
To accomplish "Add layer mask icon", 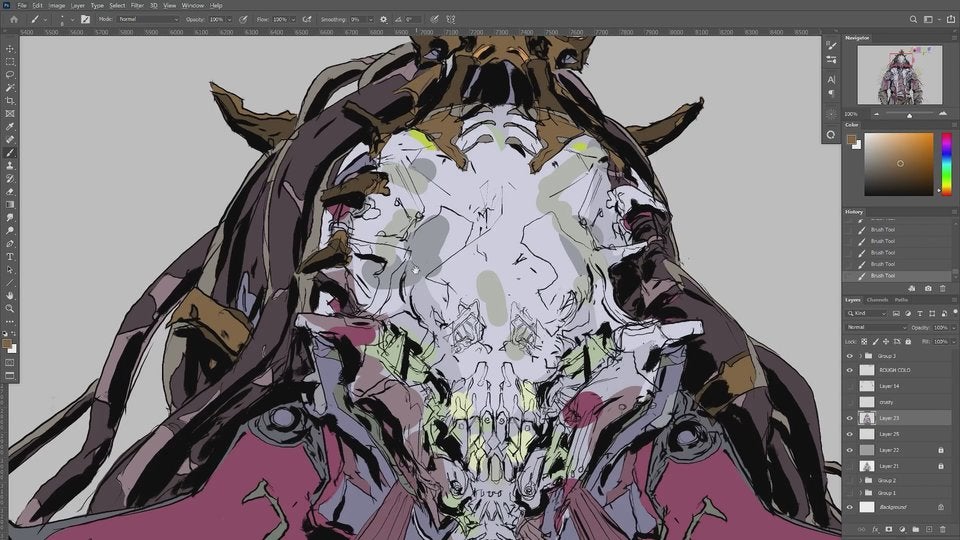I will point(888,529).
